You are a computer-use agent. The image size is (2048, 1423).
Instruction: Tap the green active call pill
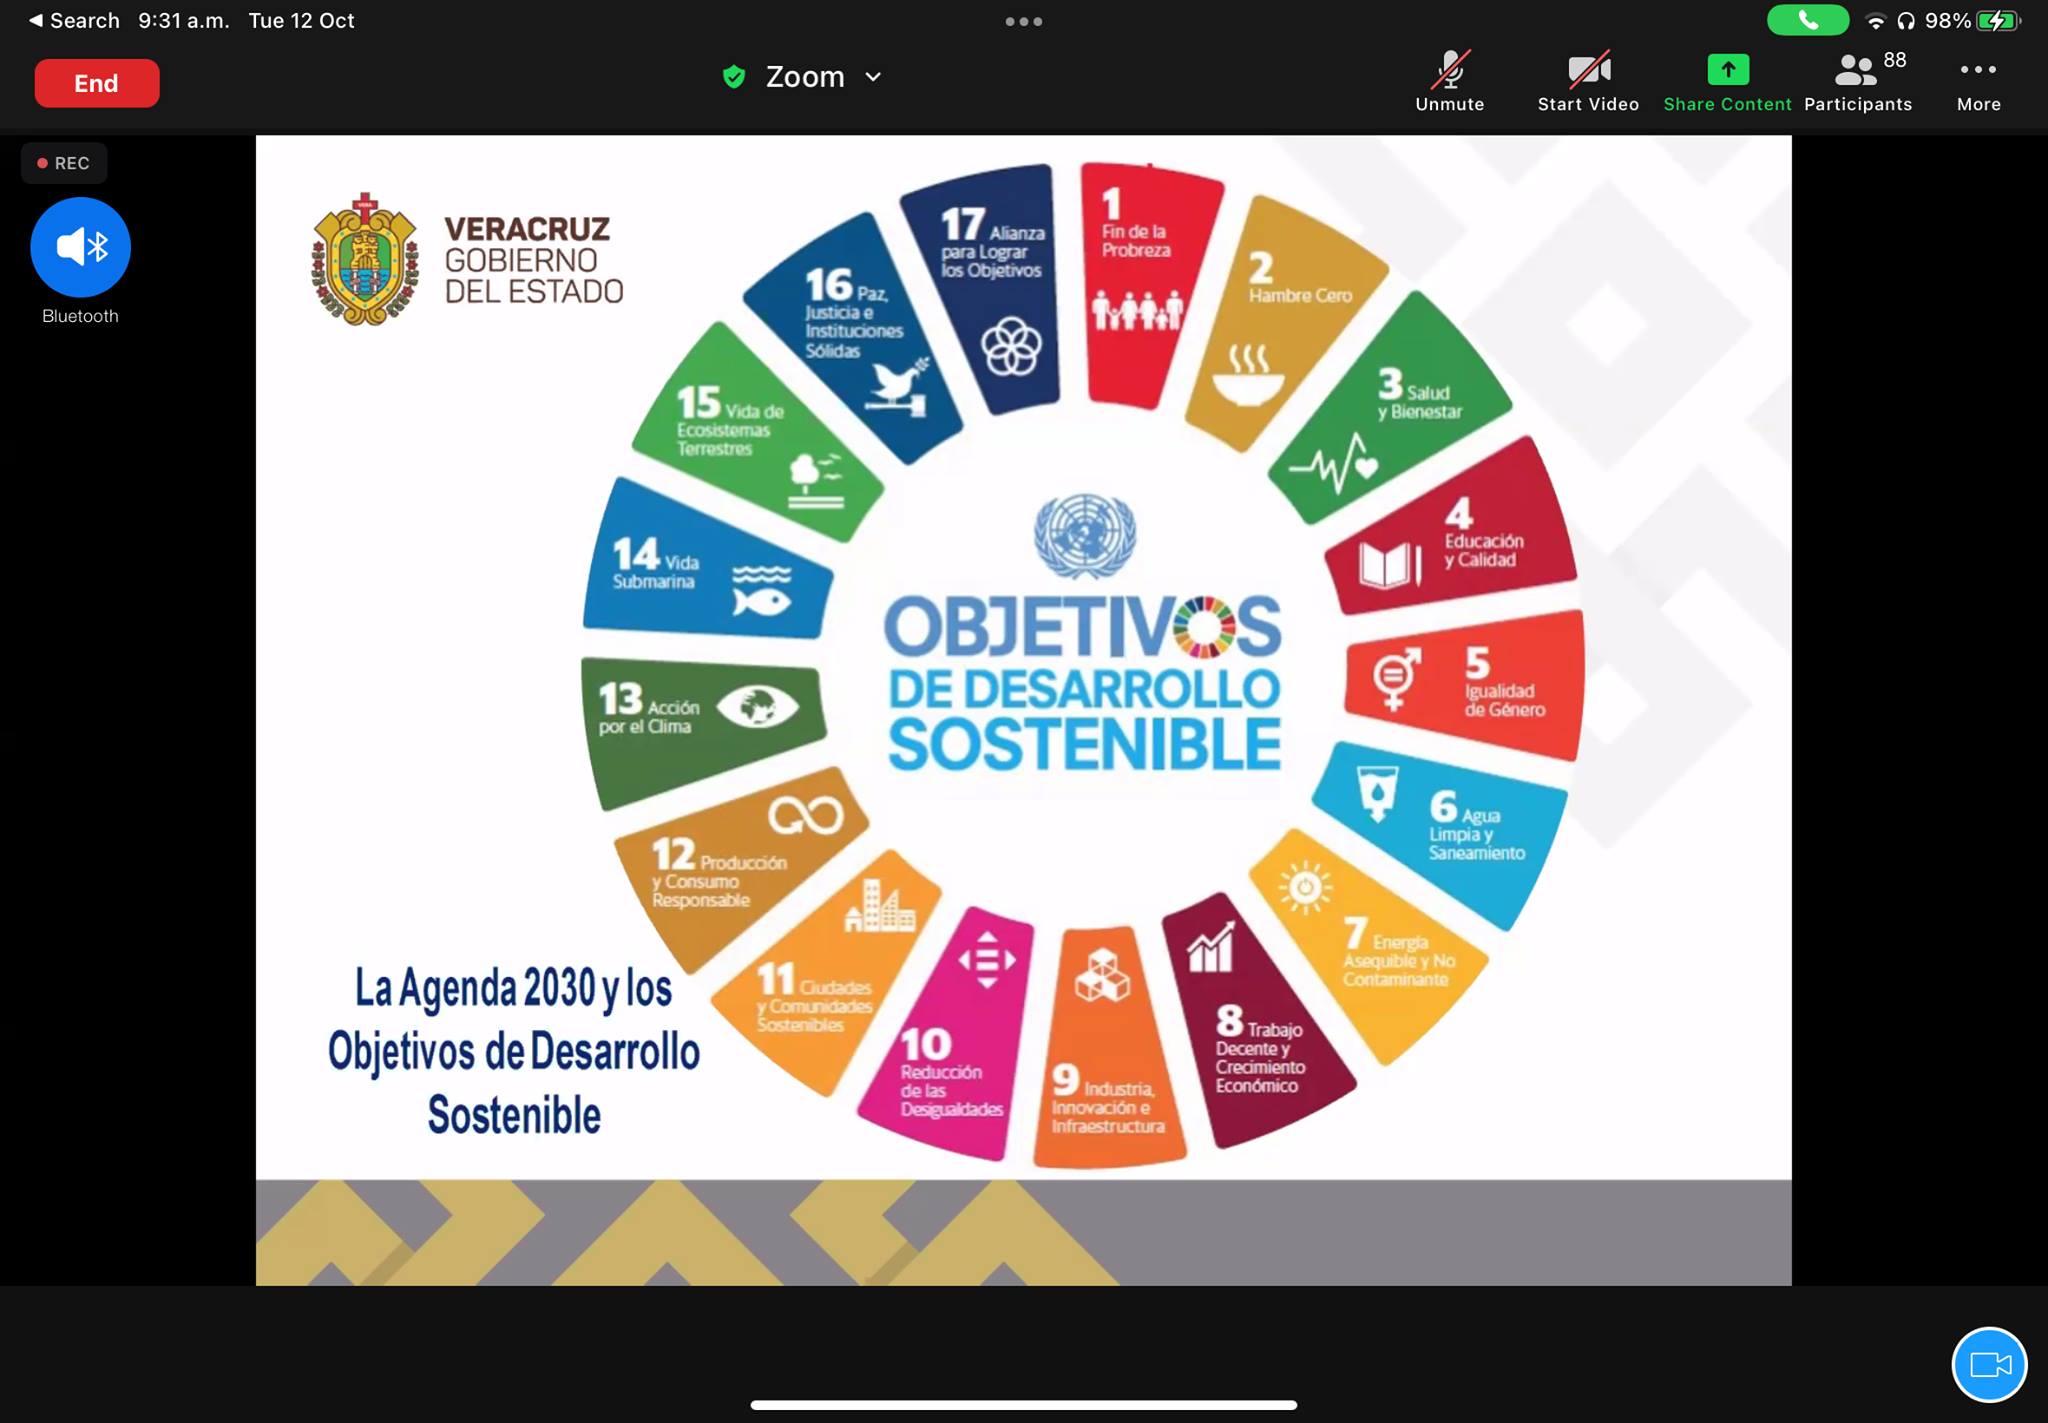point(1806,20)
